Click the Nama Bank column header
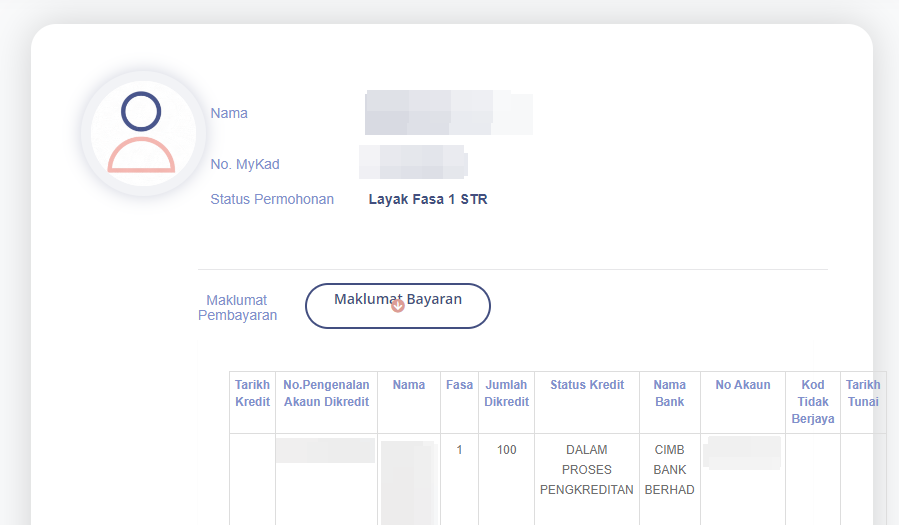Image resolution: width=899 pixels, height=525 pixels. click(x=669, y=393)
